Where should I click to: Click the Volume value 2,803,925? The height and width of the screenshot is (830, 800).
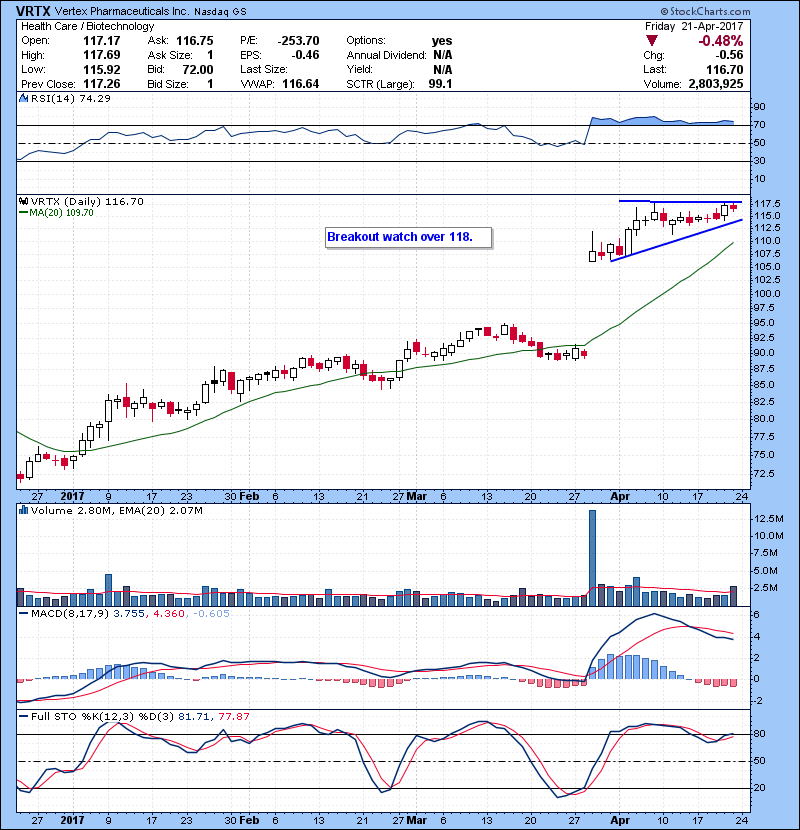(716, 84)
